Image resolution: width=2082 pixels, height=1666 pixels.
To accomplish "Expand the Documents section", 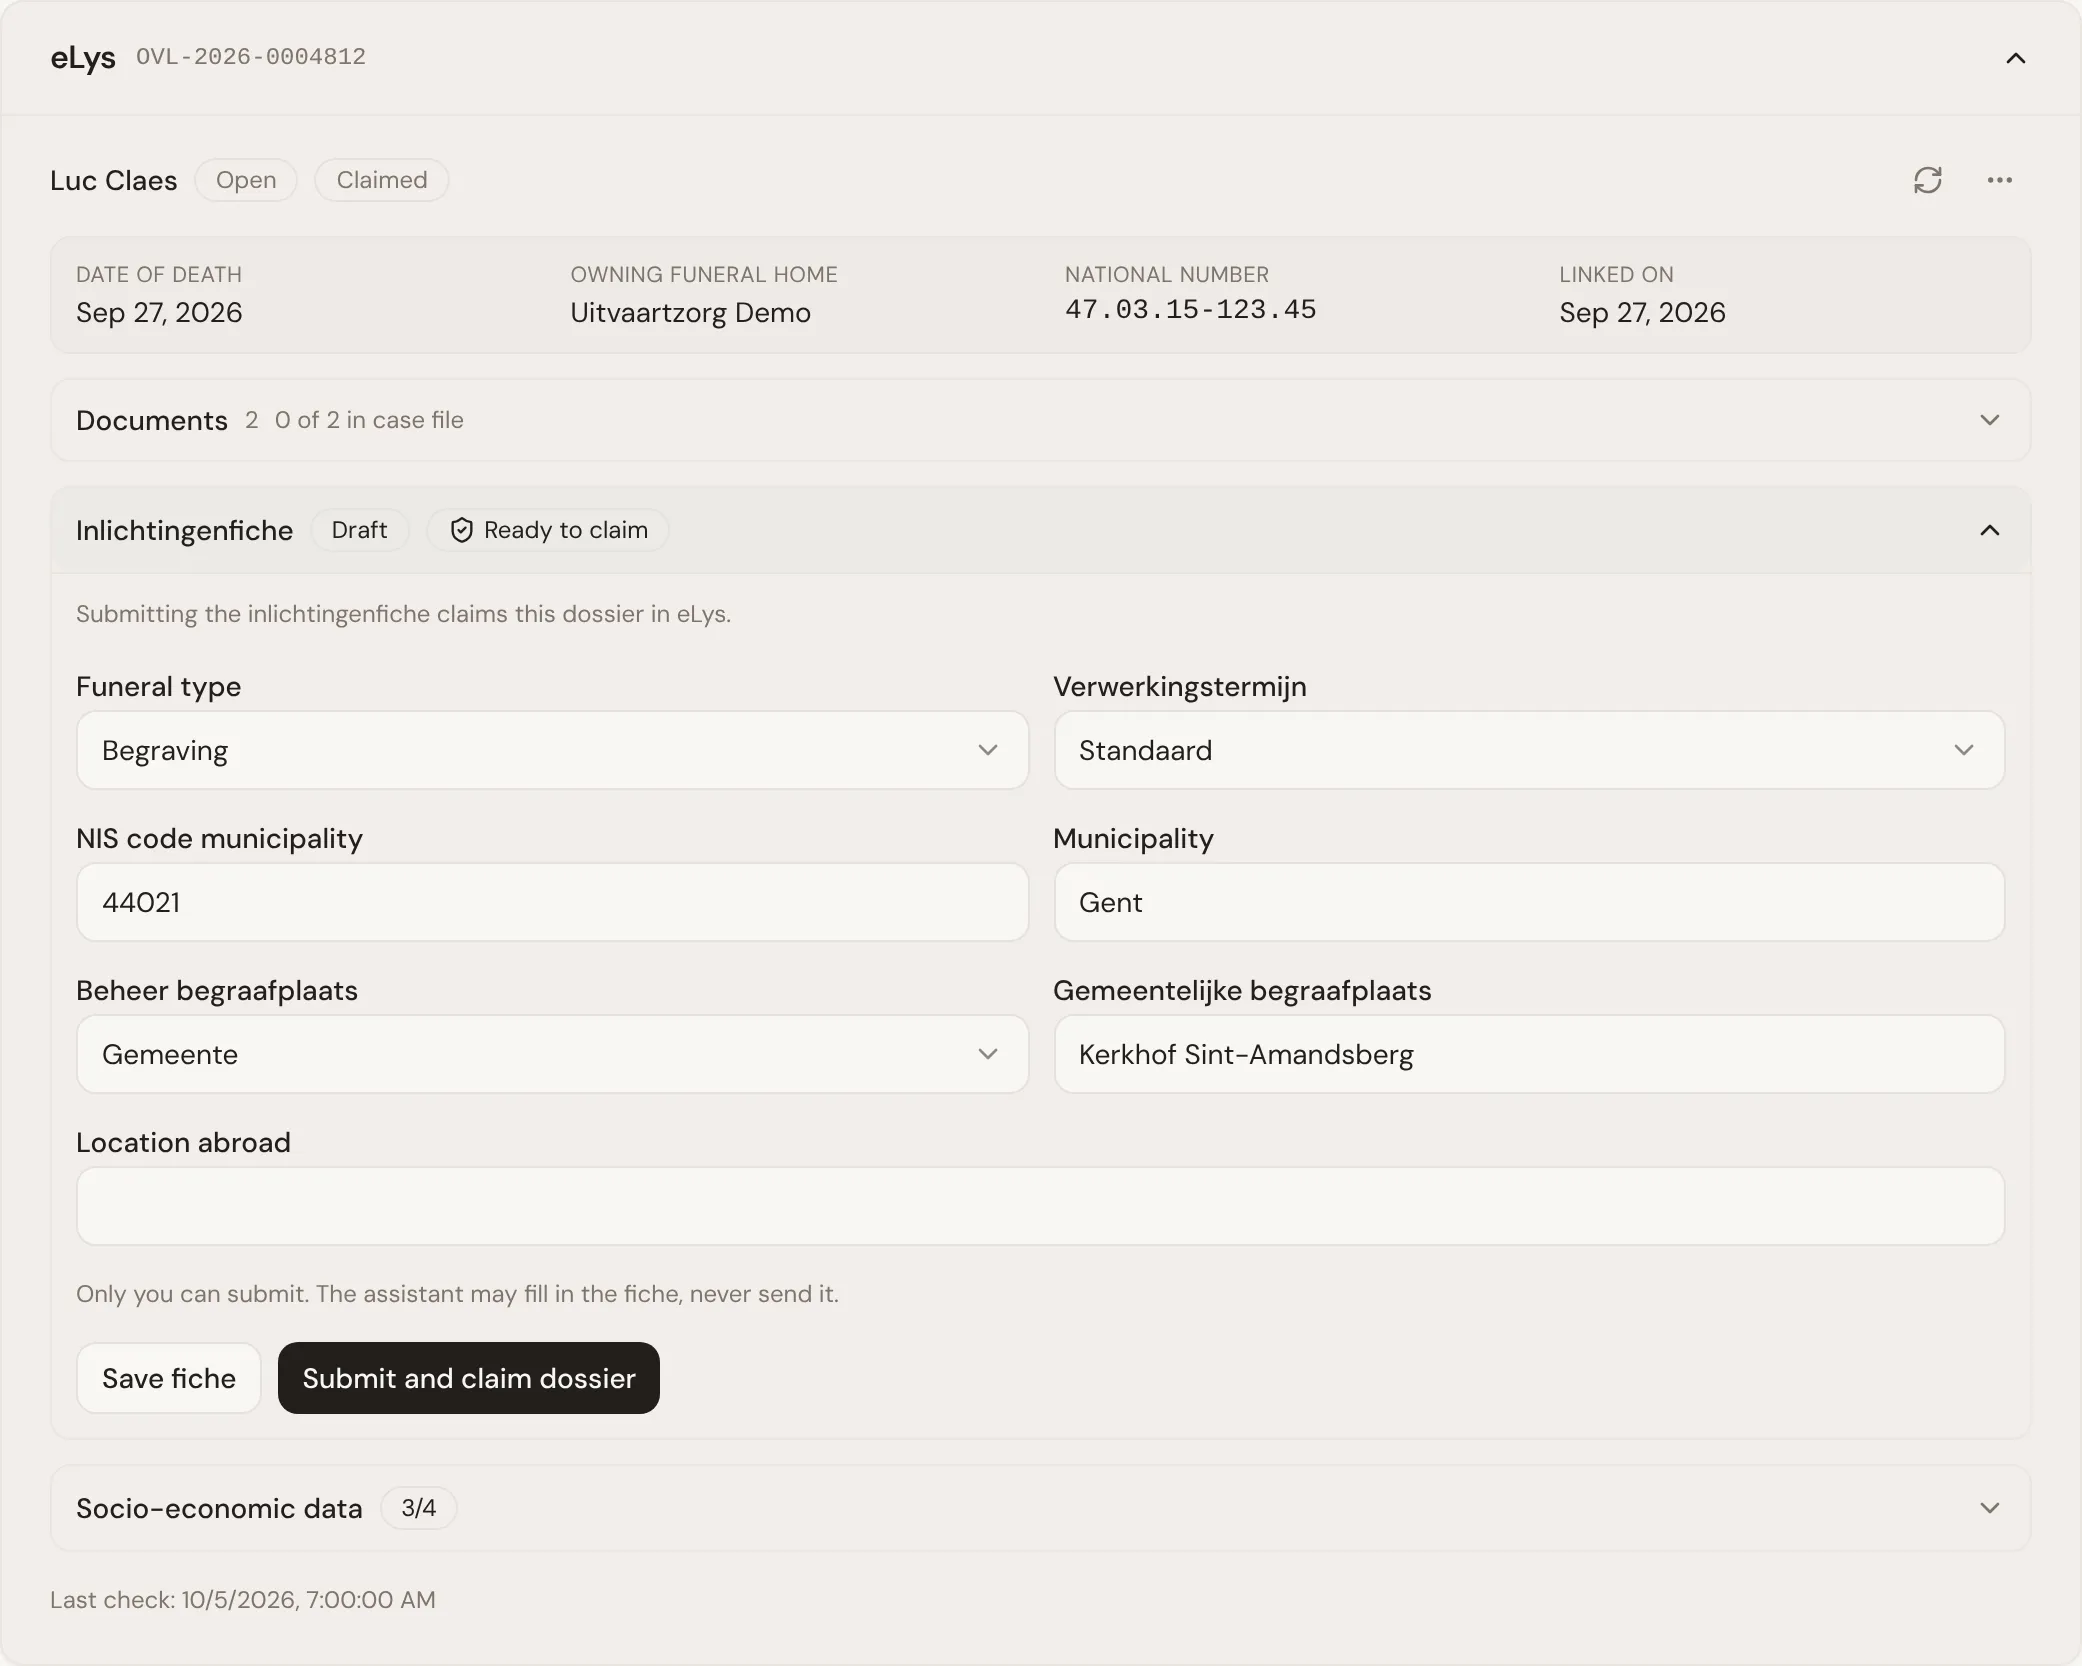I will (x=1040, y=420).
